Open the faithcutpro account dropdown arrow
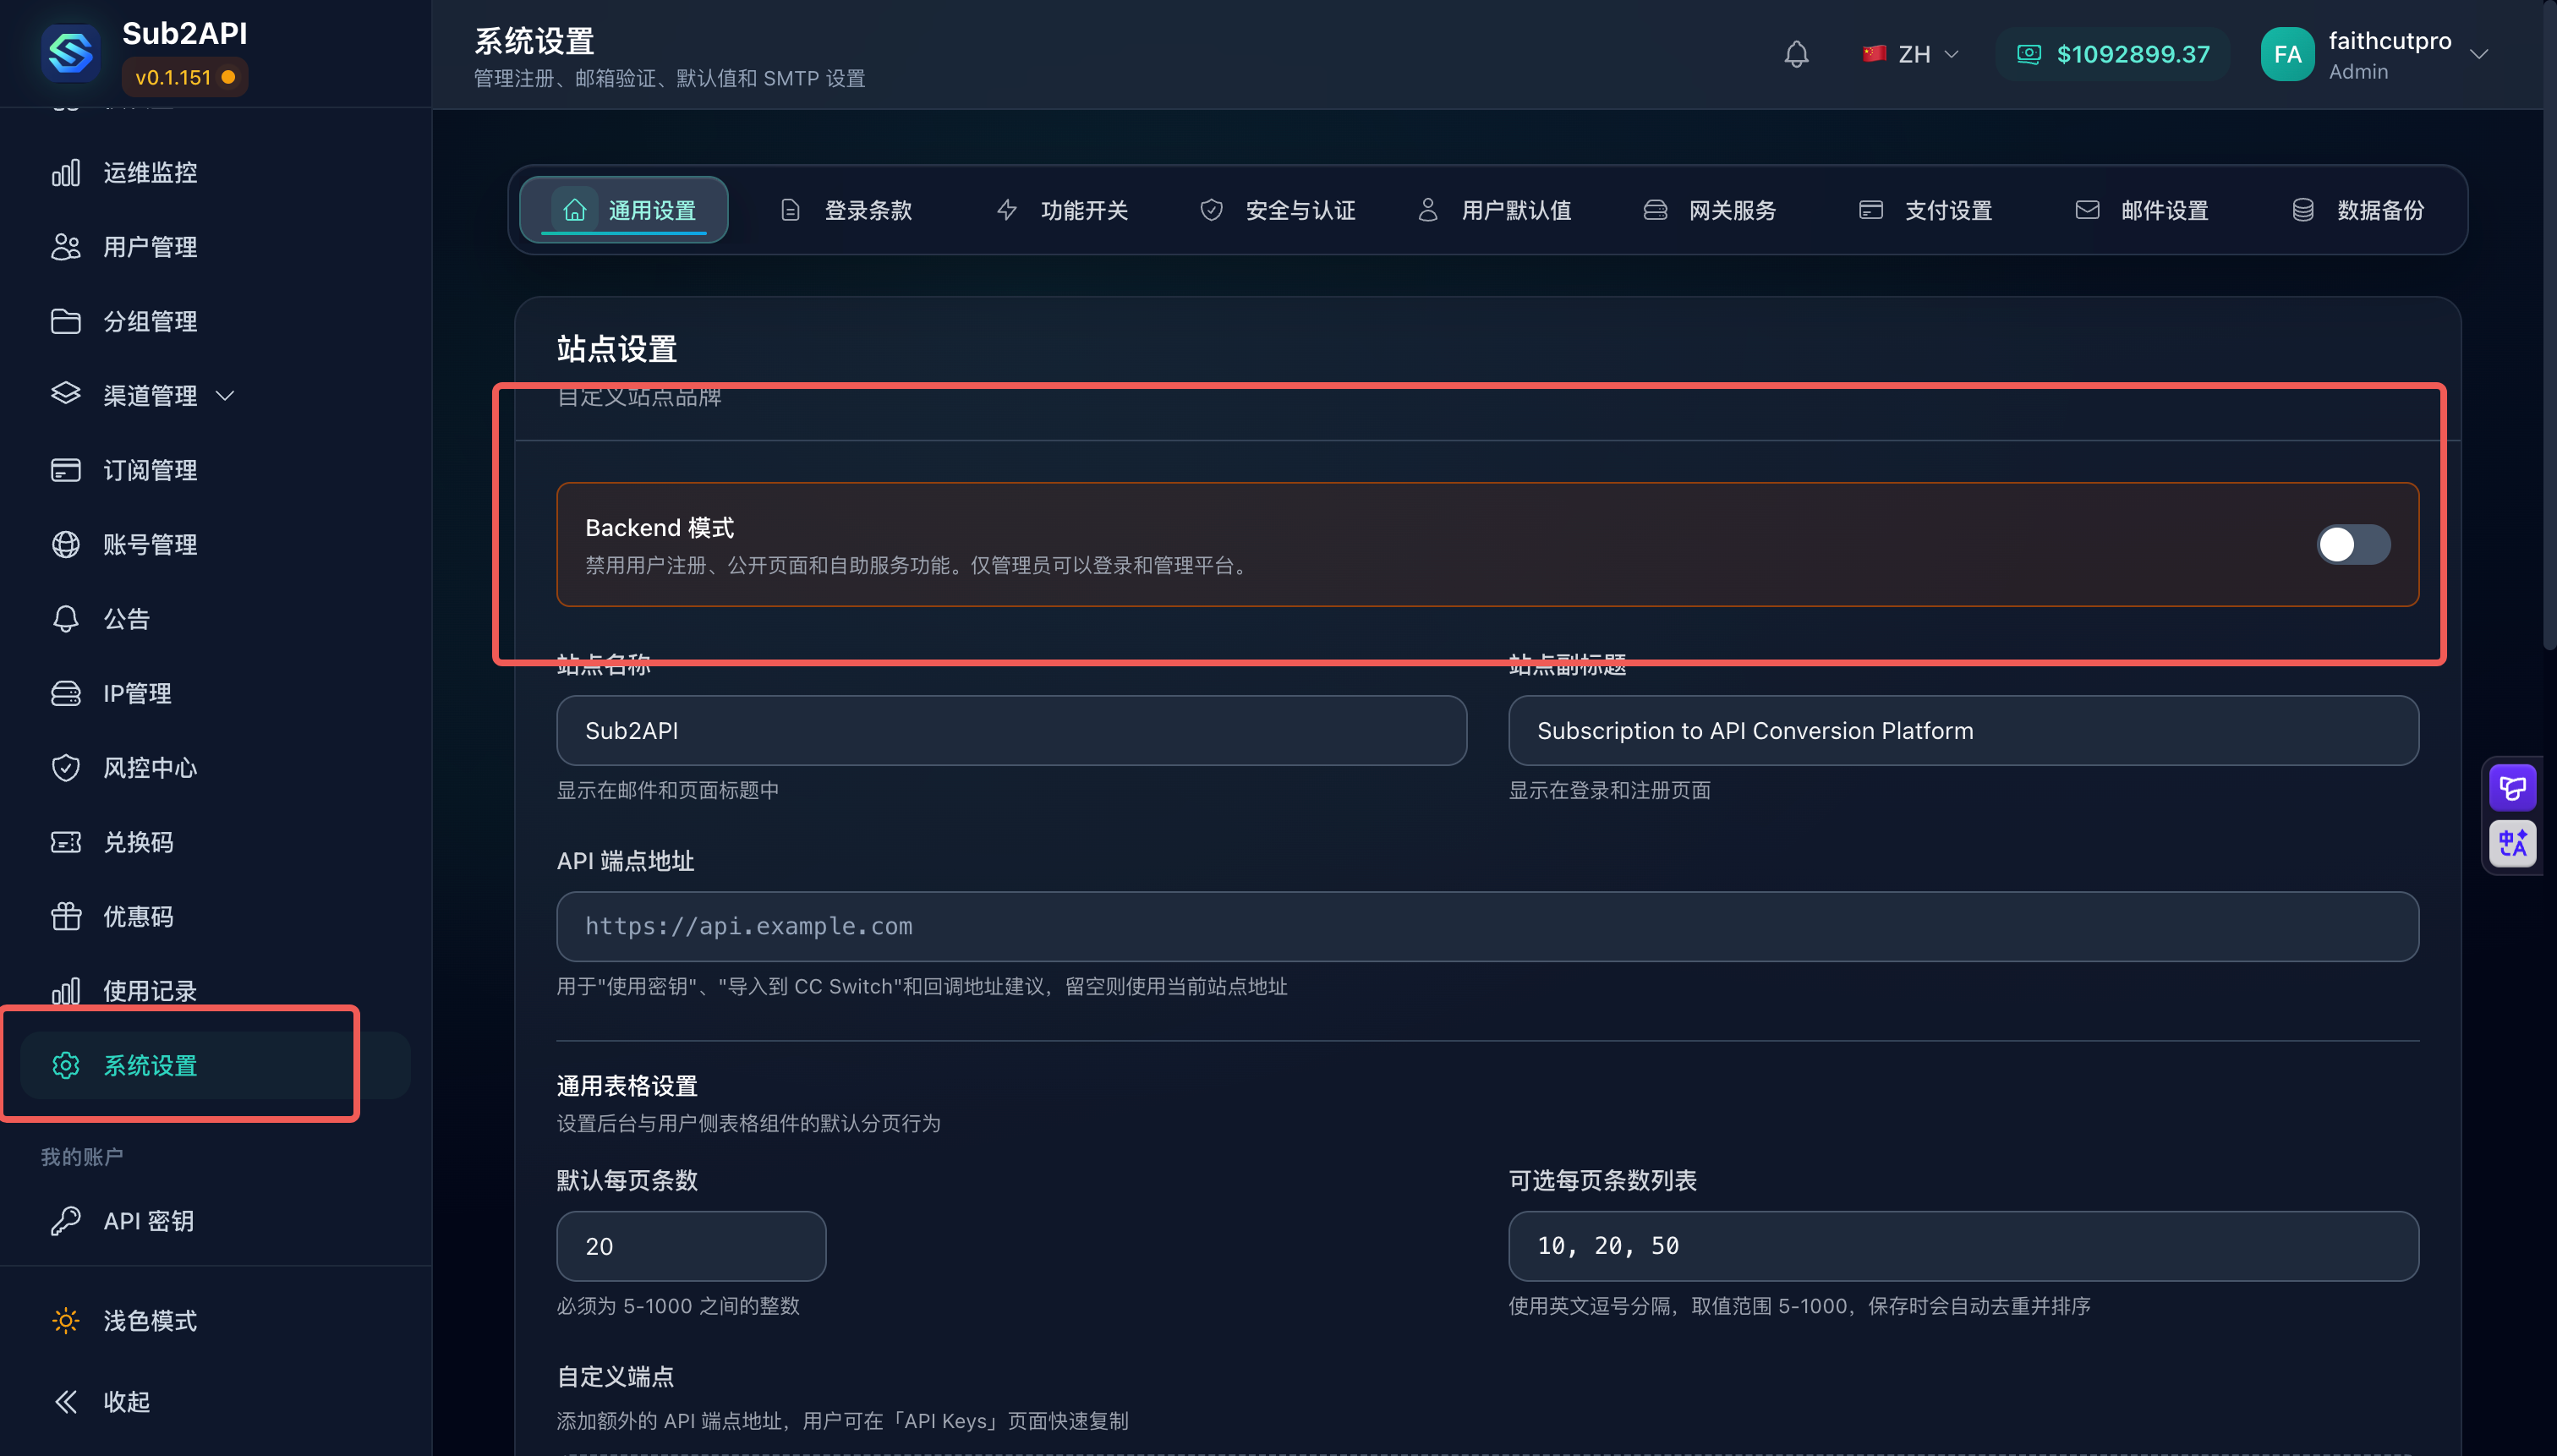 (2478, 54)
